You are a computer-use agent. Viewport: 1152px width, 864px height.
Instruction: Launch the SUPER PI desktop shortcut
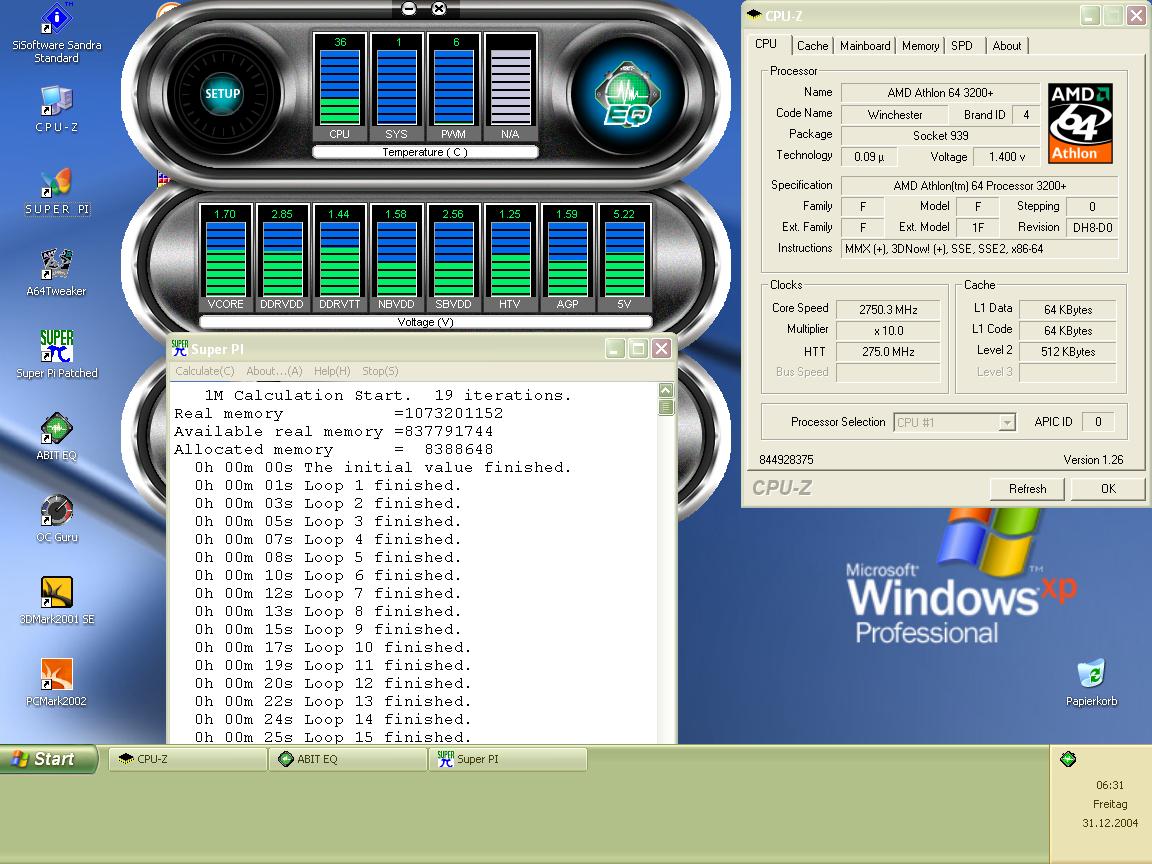(56, 184)
